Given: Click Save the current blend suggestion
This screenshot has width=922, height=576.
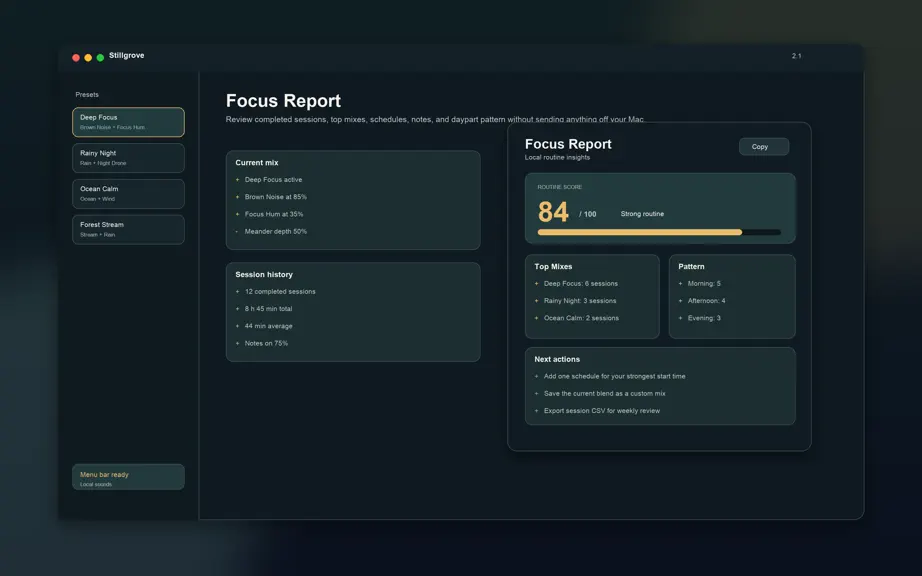Looking at the screenshot, I should (x=604, y=394).
